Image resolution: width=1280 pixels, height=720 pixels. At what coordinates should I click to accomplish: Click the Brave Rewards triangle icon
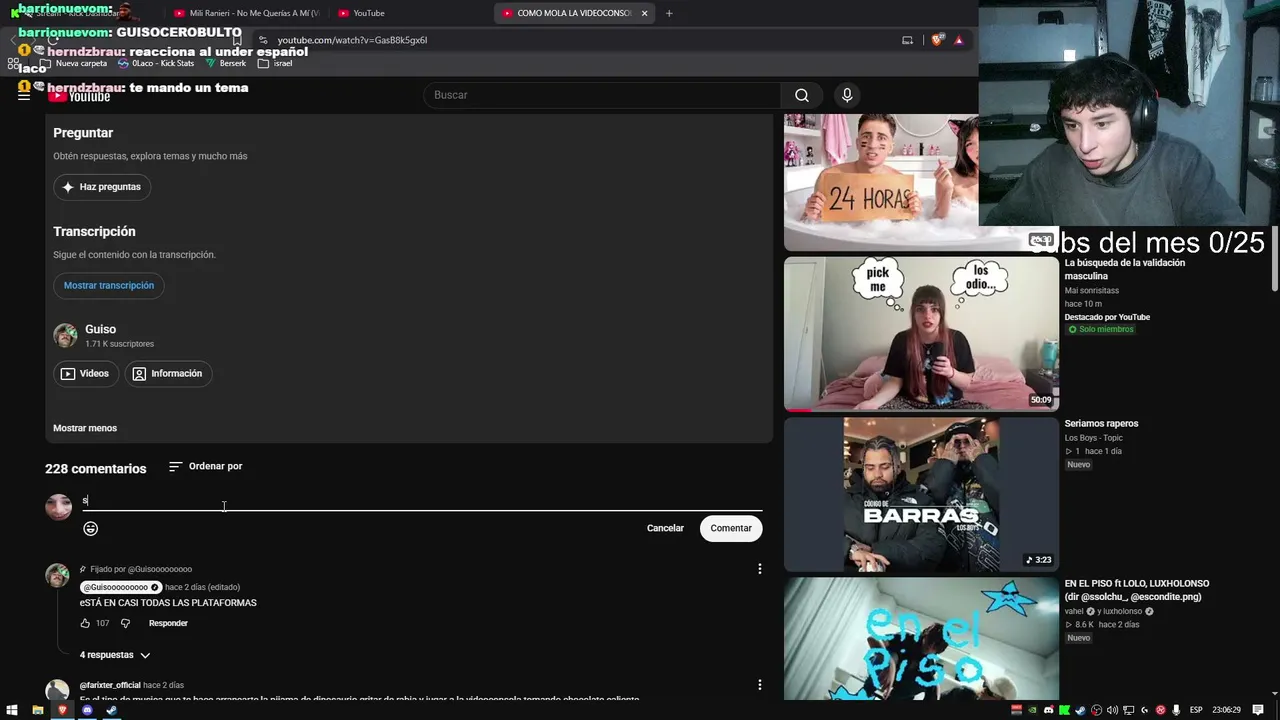[958, 40]
